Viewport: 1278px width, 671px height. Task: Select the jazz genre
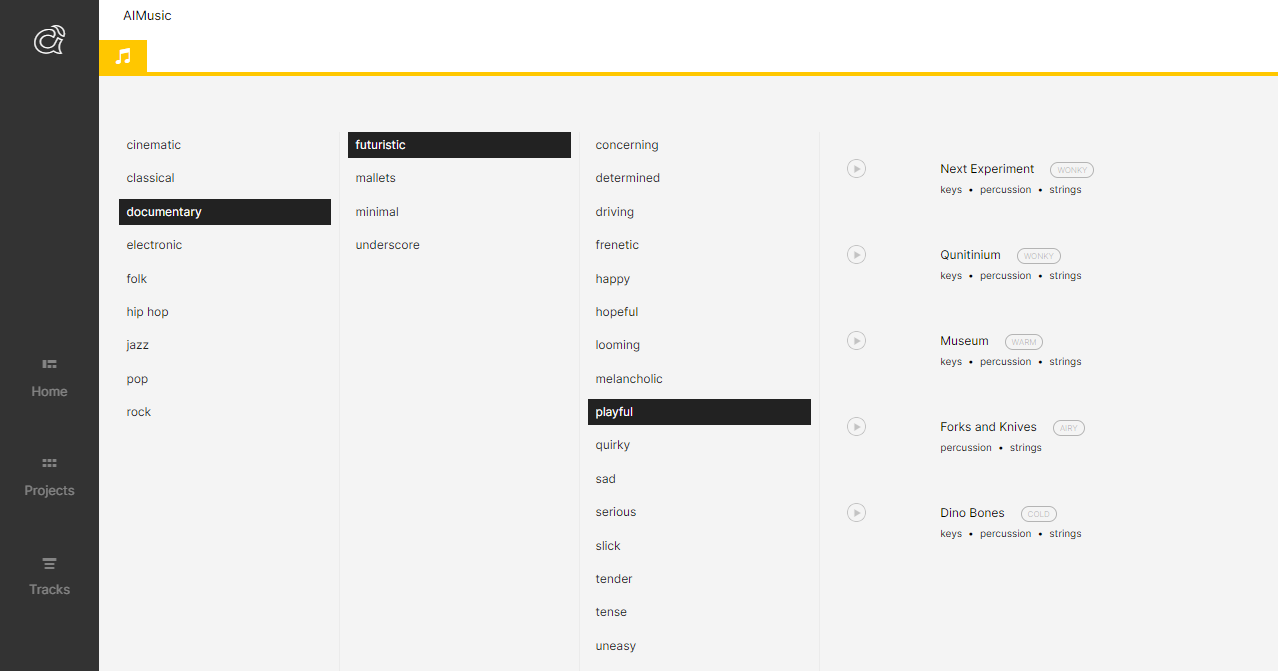(x=138, y=345)
